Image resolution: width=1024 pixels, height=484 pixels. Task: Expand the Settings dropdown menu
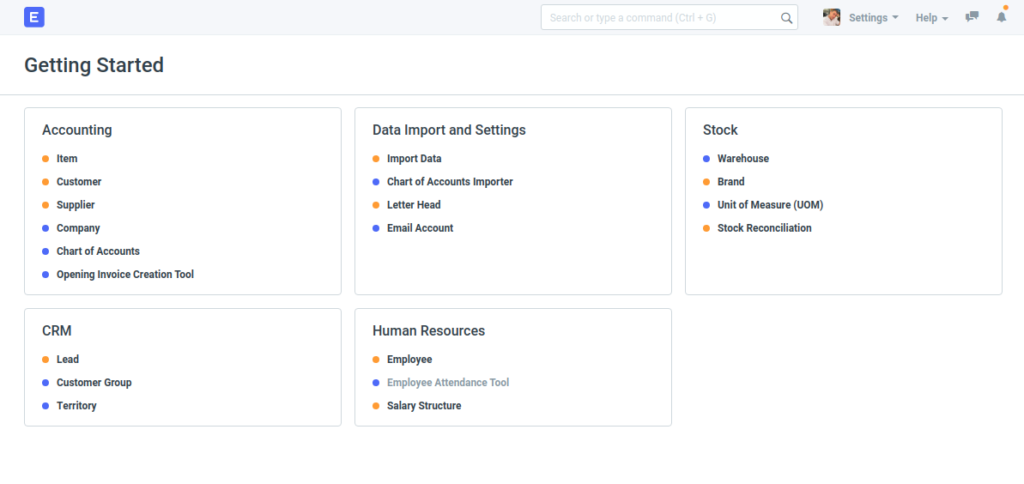click(x=873, y=18)
